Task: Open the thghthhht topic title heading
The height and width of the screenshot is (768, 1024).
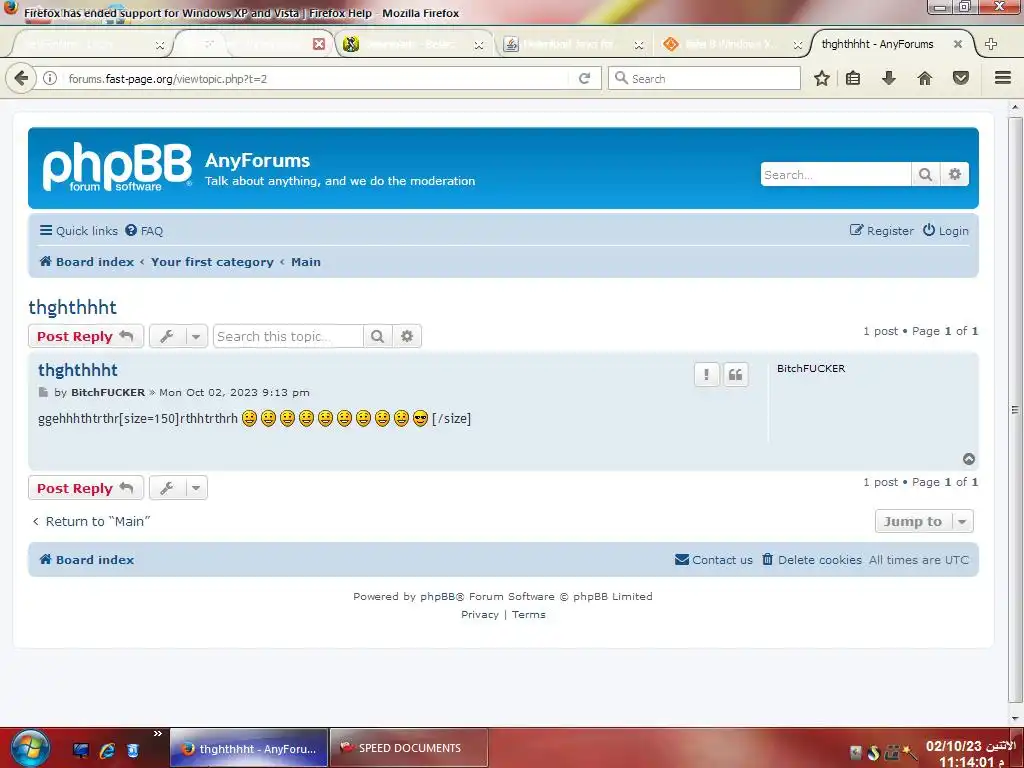Action: coord(72,307)
